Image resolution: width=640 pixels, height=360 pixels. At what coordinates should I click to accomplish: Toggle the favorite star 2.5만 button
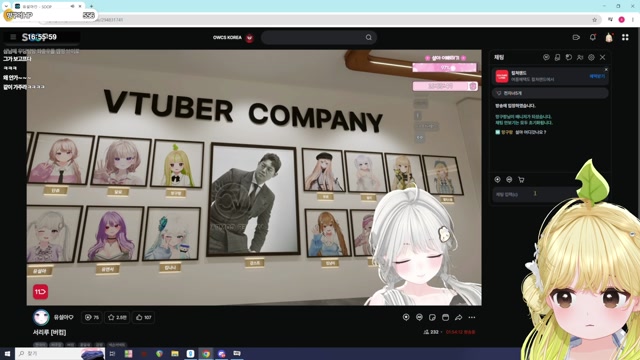pyautogui.click(x=117, y=317)
